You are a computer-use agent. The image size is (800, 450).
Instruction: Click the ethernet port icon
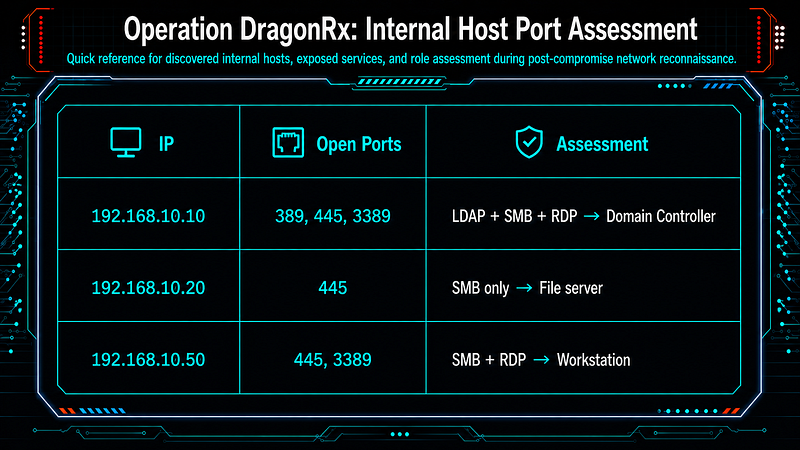288,142
